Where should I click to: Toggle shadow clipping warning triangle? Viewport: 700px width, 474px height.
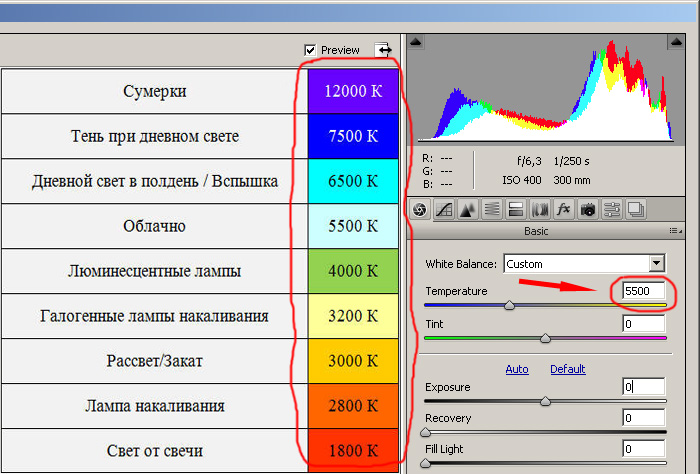416,42
